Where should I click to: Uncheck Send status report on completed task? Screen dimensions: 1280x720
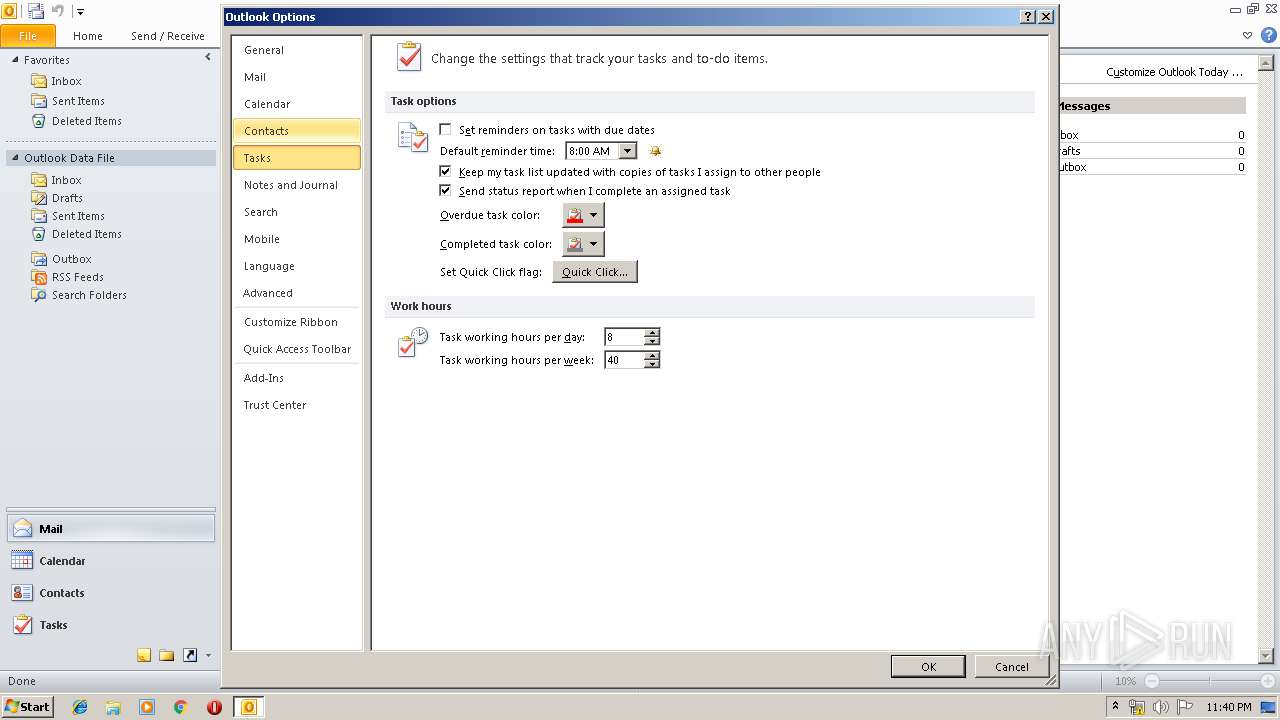[446, 191]
